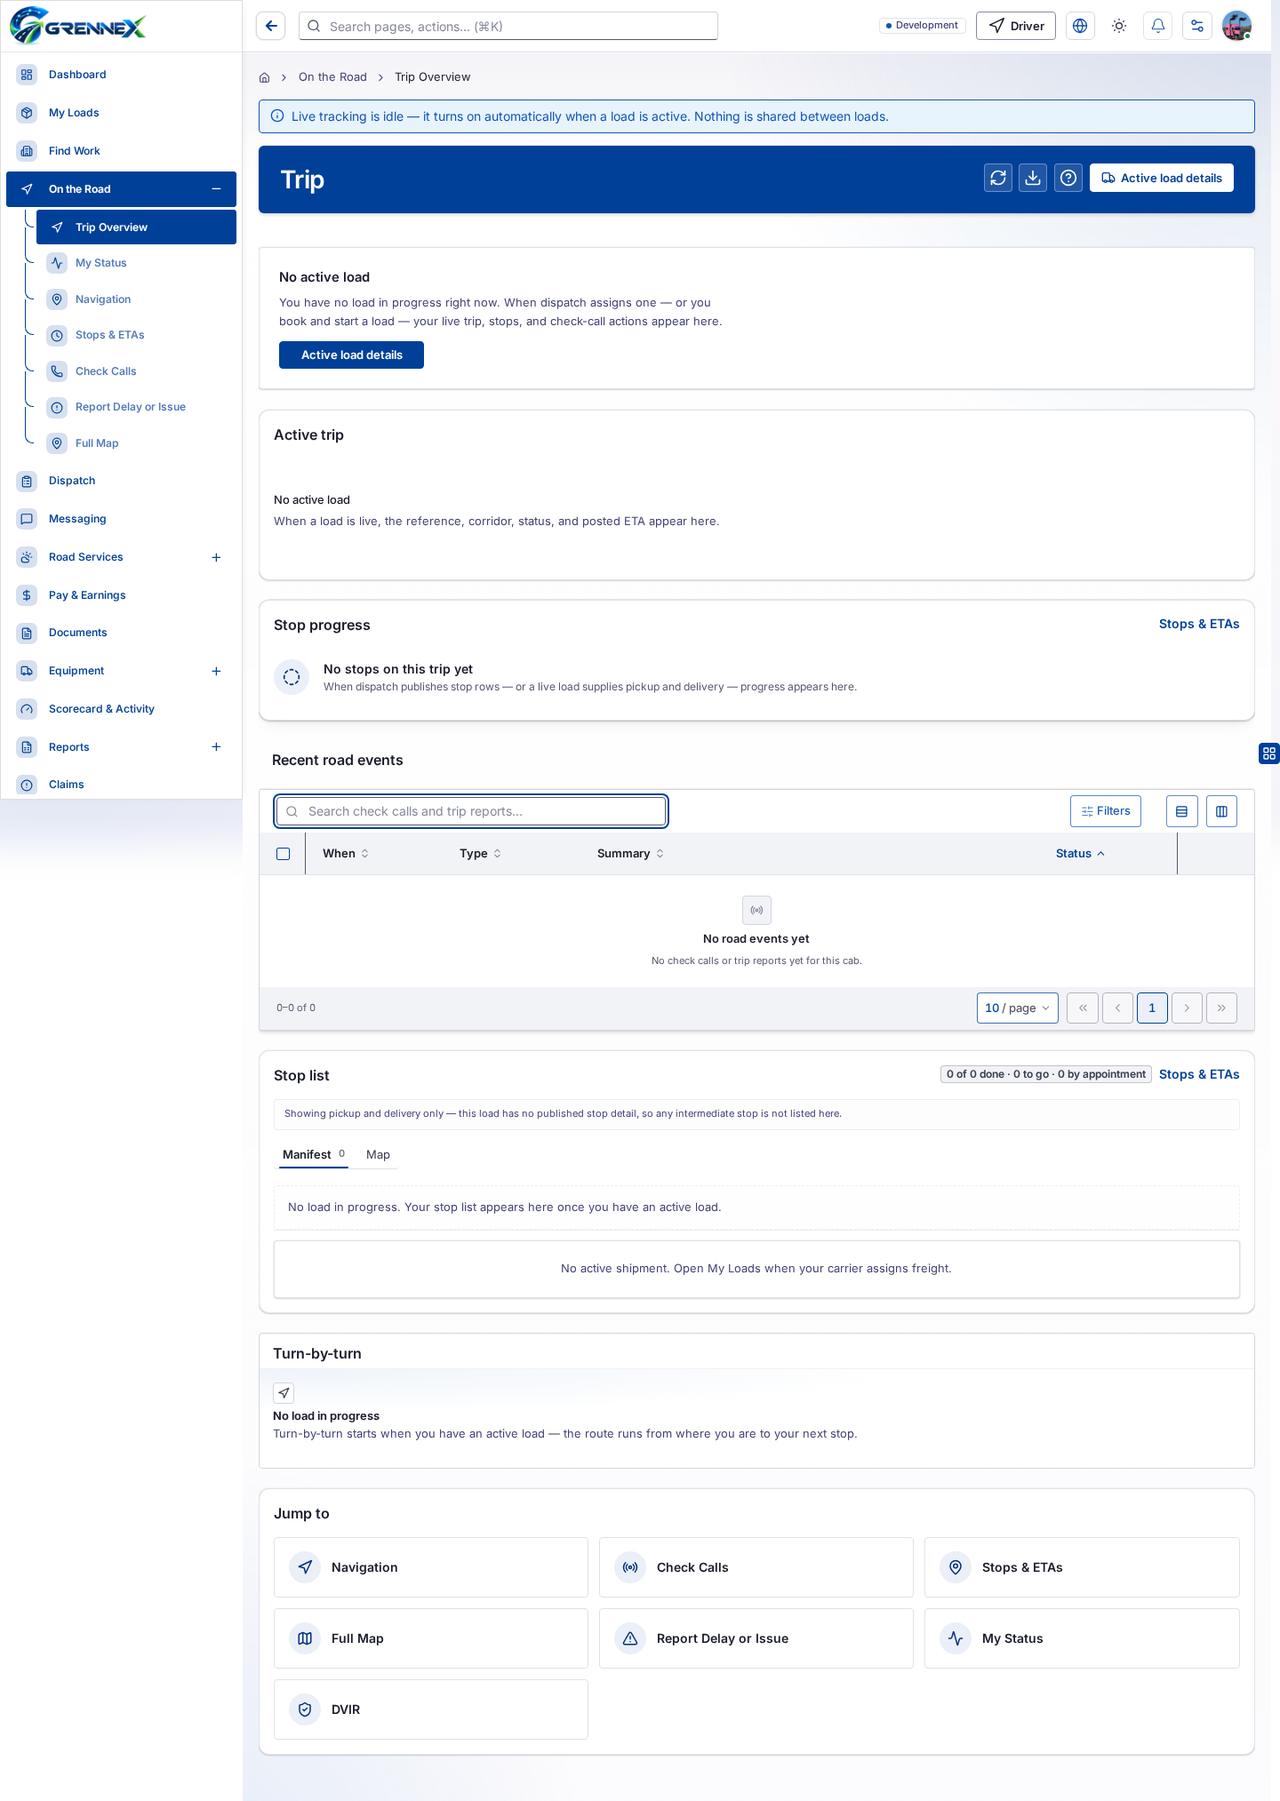Open Stops & ETAs link in Stop progress
This screenshot has height=1801, width=1280.
(1199, 624)
